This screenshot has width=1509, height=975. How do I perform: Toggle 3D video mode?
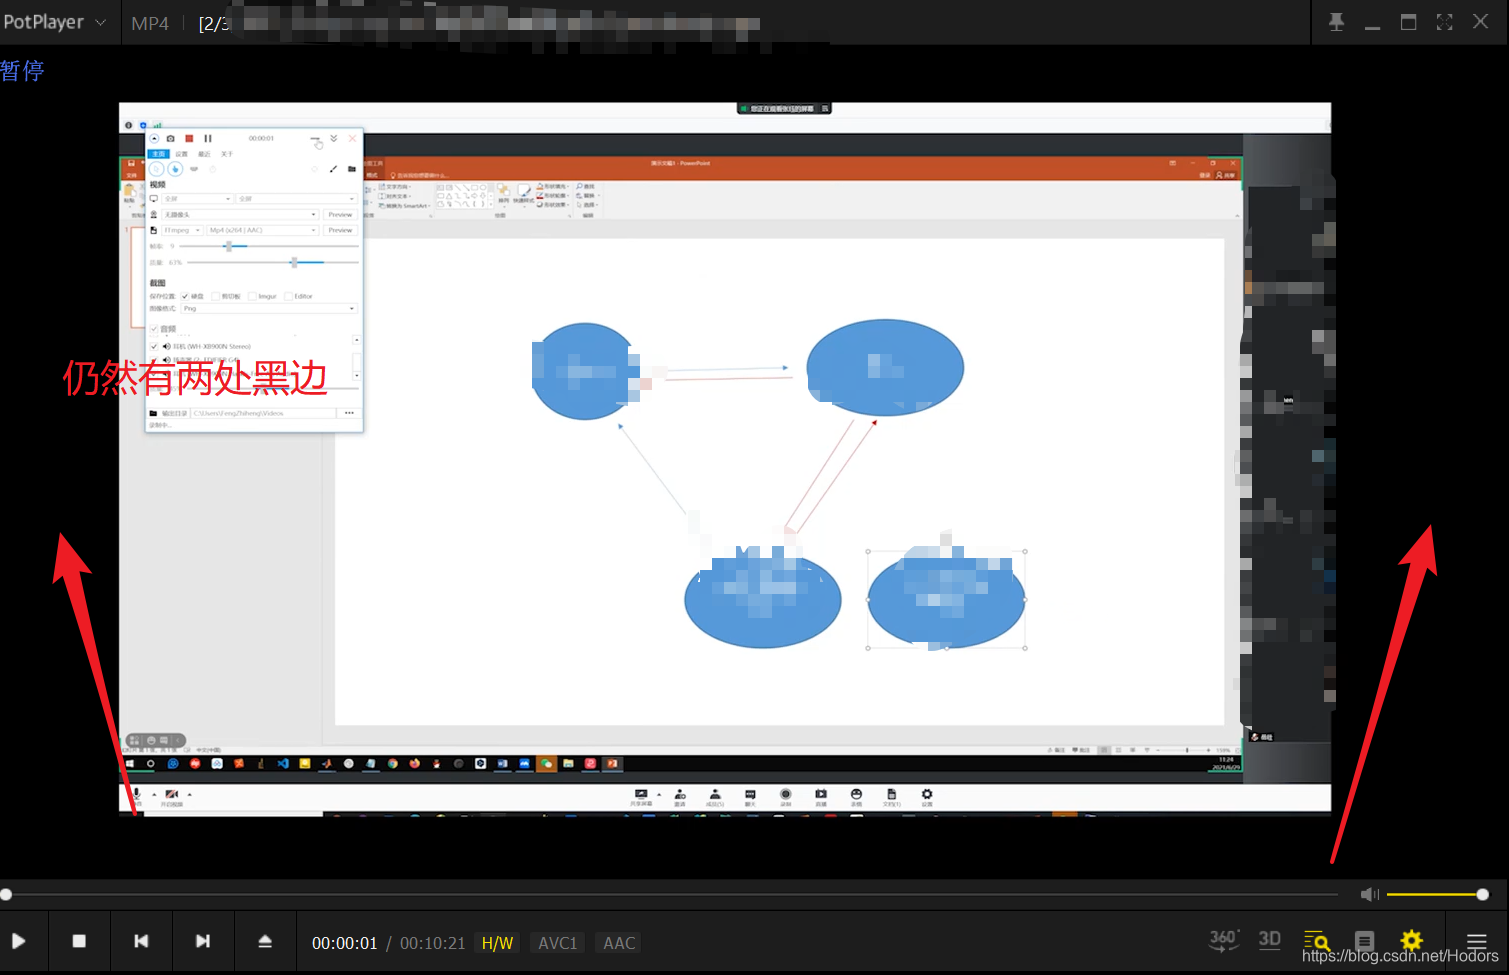point(1270,940)
